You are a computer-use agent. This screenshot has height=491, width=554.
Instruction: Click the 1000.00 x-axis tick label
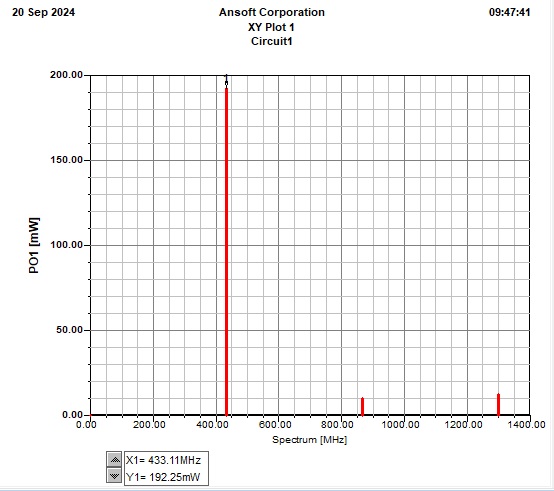pyautogui.click(x=401, y=425)
